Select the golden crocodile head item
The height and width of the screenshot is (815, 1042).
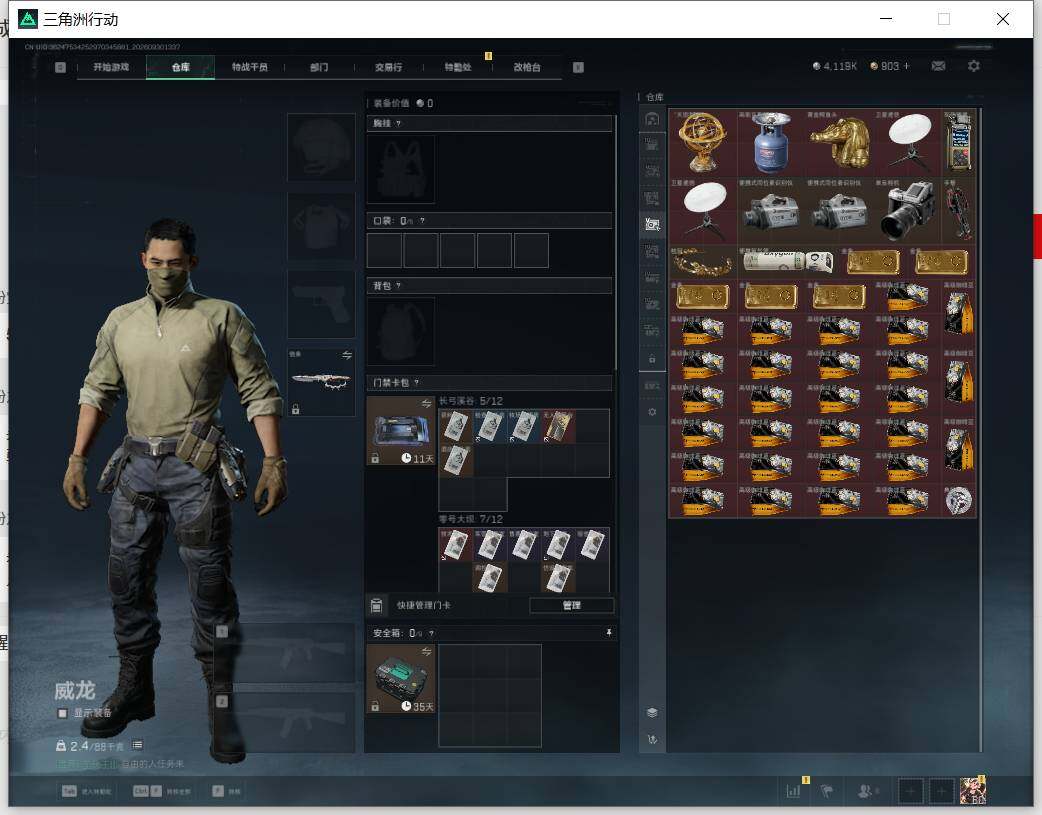[839, 142]
